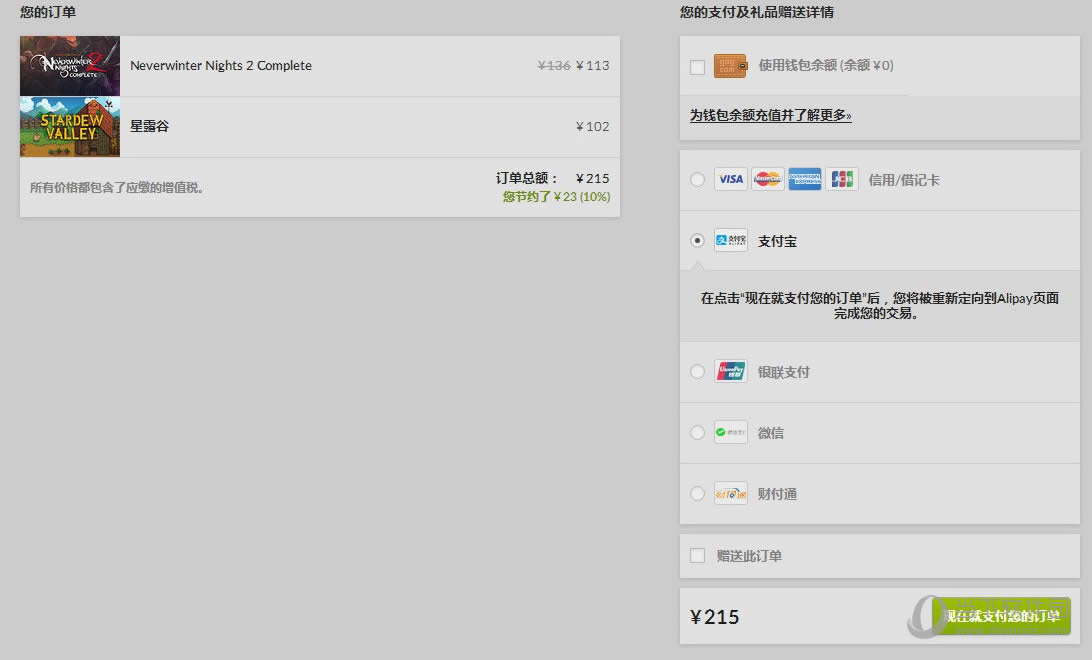Screen dimensions: 1092x660
Task: Click the VAT notice 所有价格都包含了应缴的增值税
Action: (116, 187)
